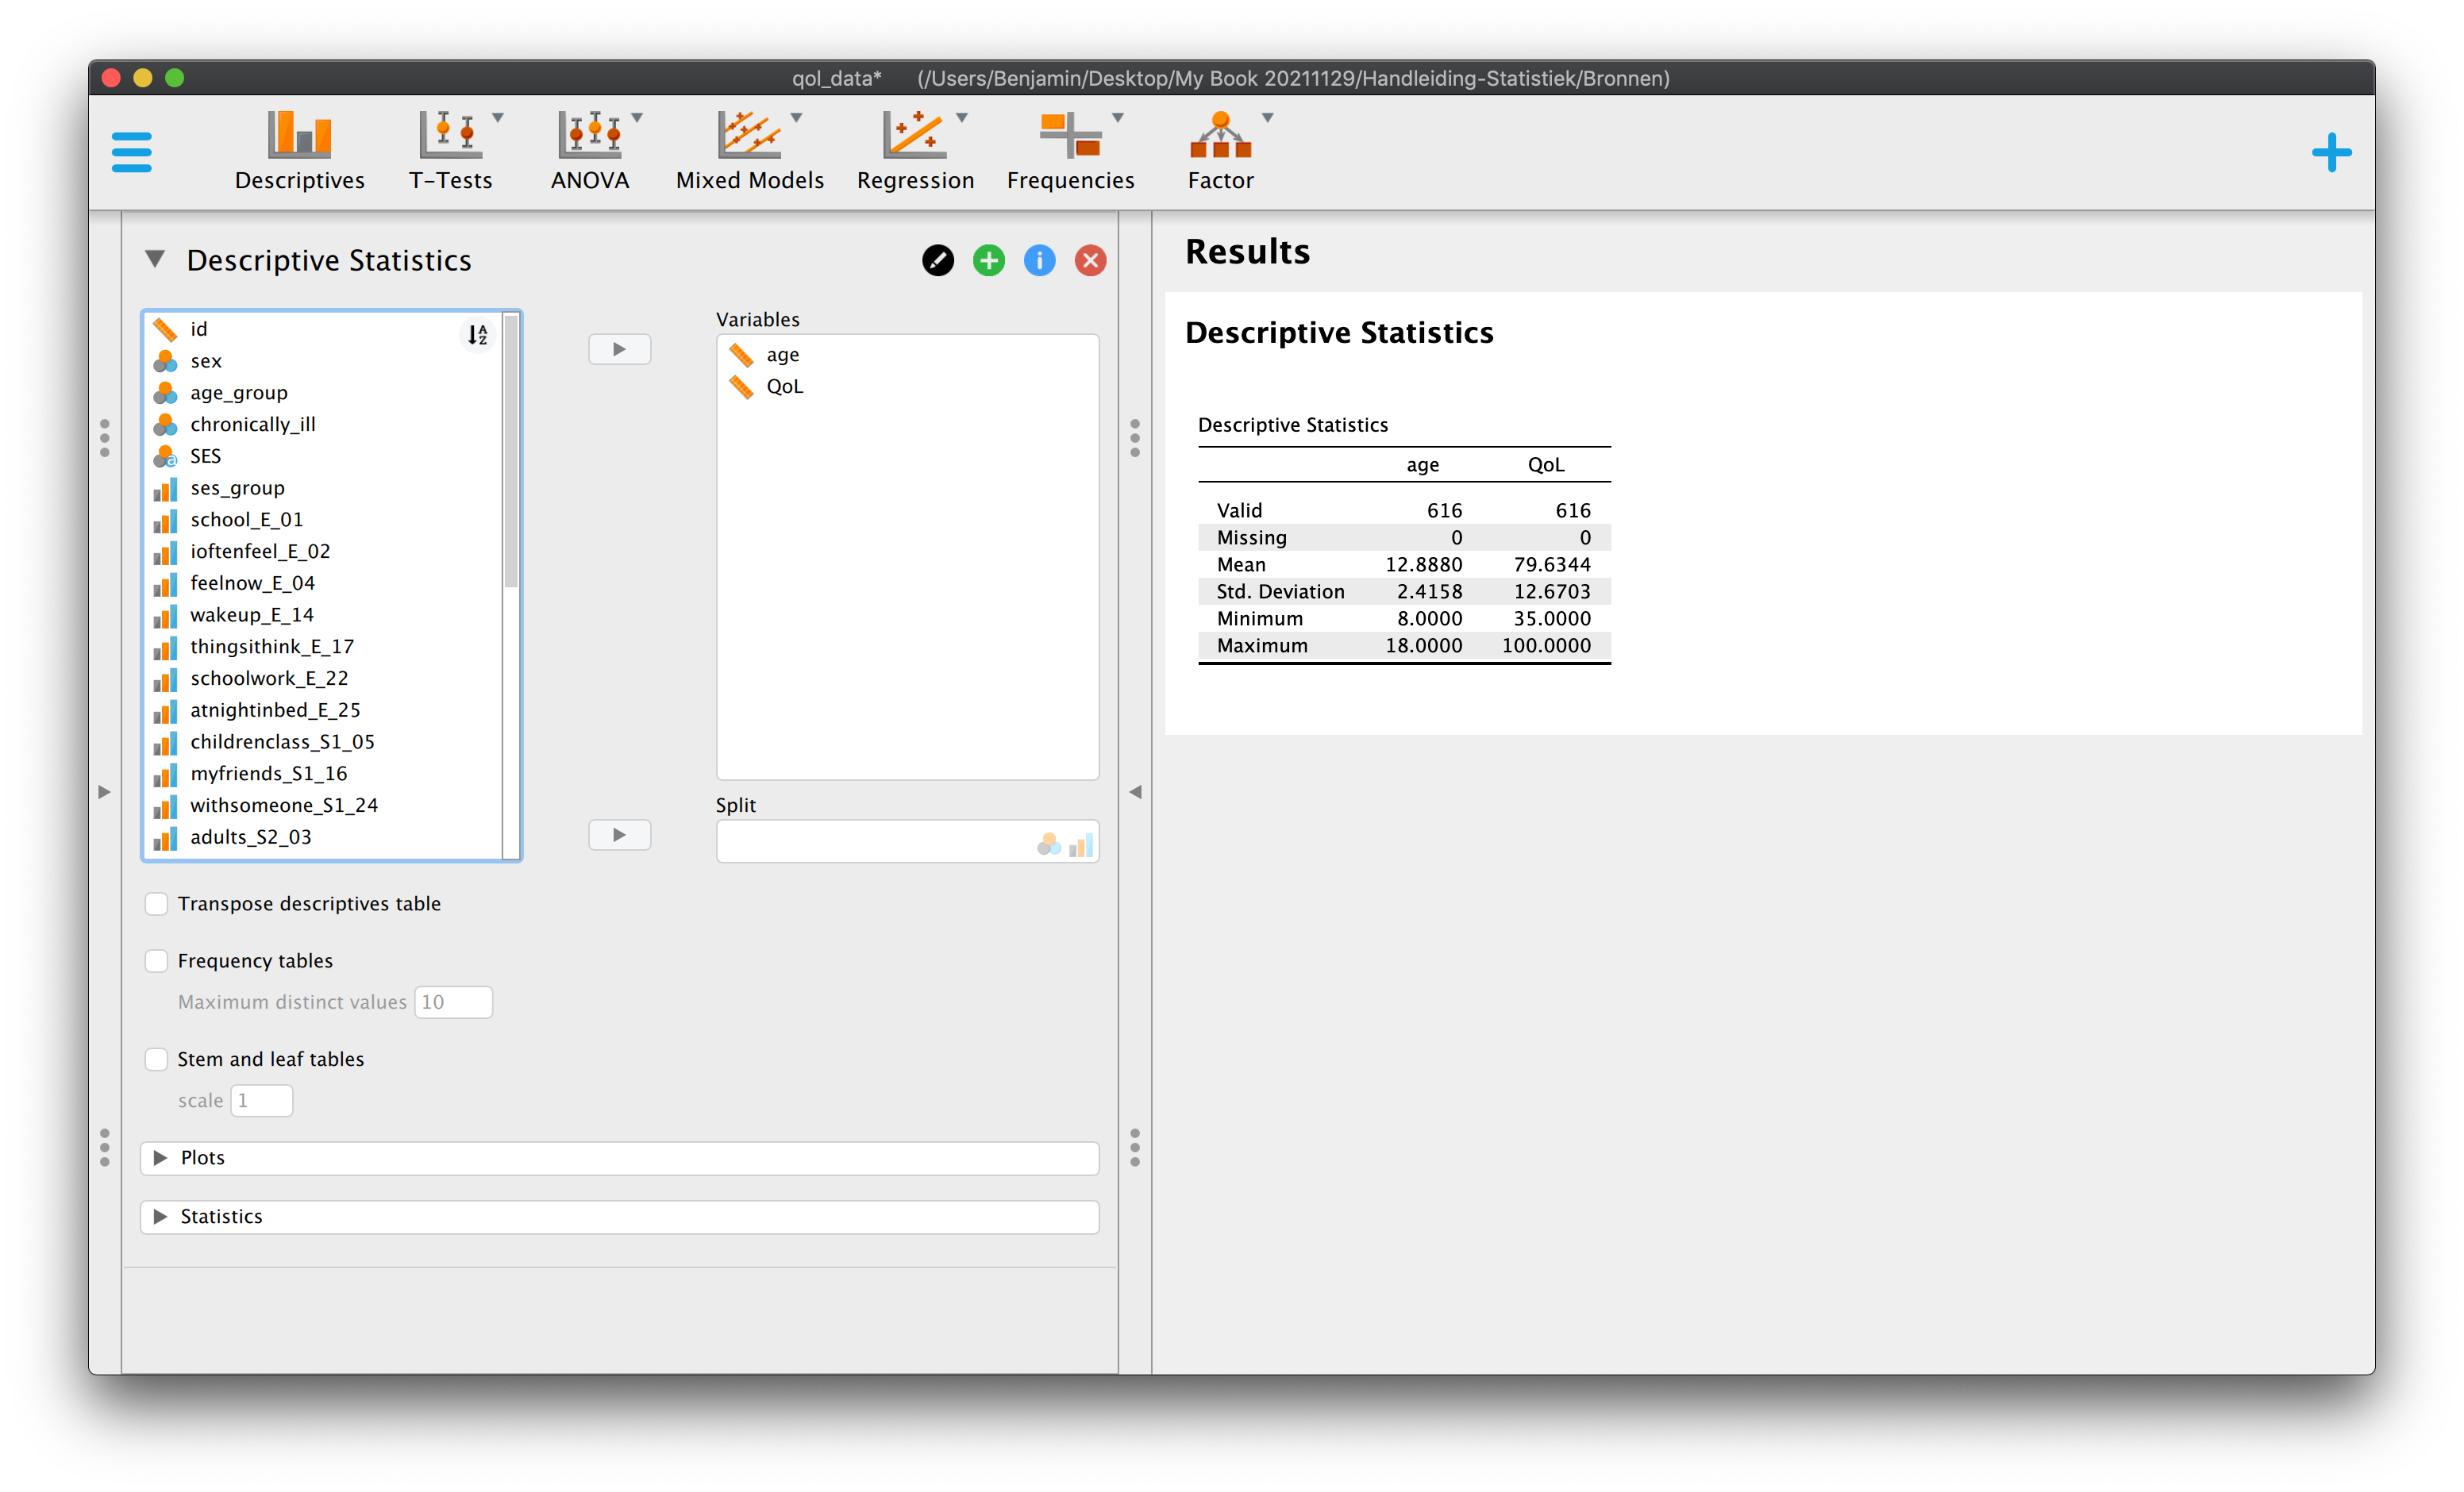Enable Stem and leaf tables checkbox
Screen dimensions: 2464x1492
(x=156, y=1059)
